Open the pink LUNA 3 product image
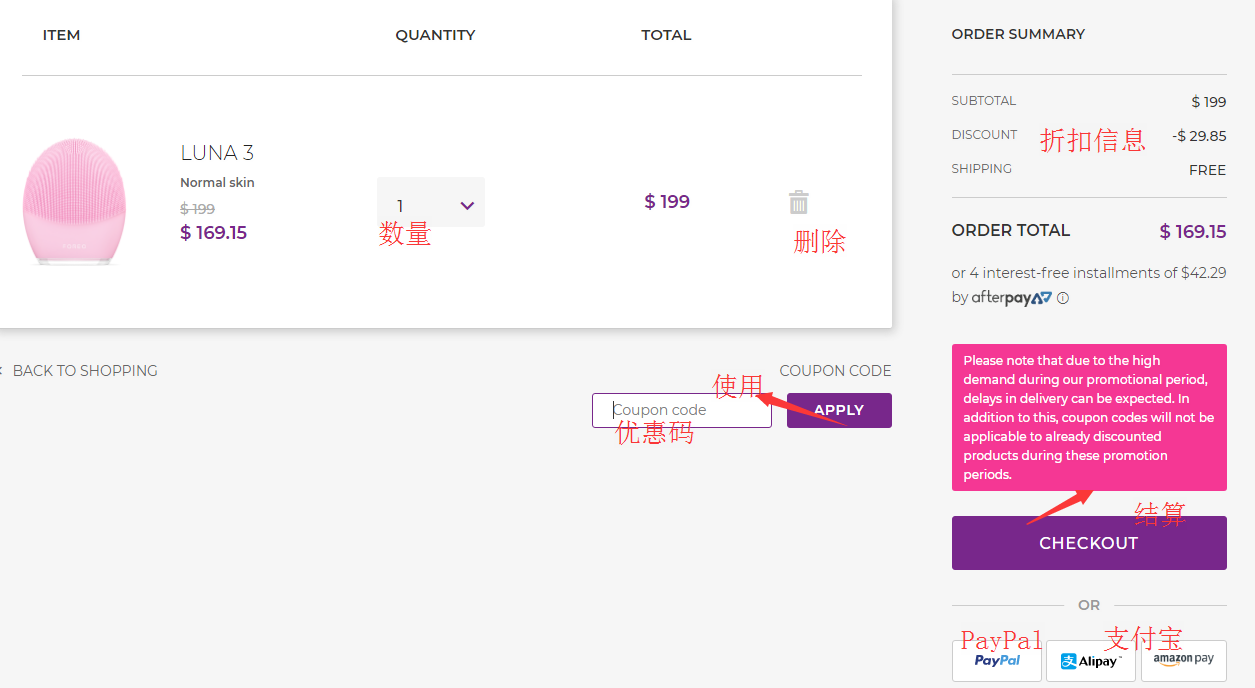 (x=75, y=202)
